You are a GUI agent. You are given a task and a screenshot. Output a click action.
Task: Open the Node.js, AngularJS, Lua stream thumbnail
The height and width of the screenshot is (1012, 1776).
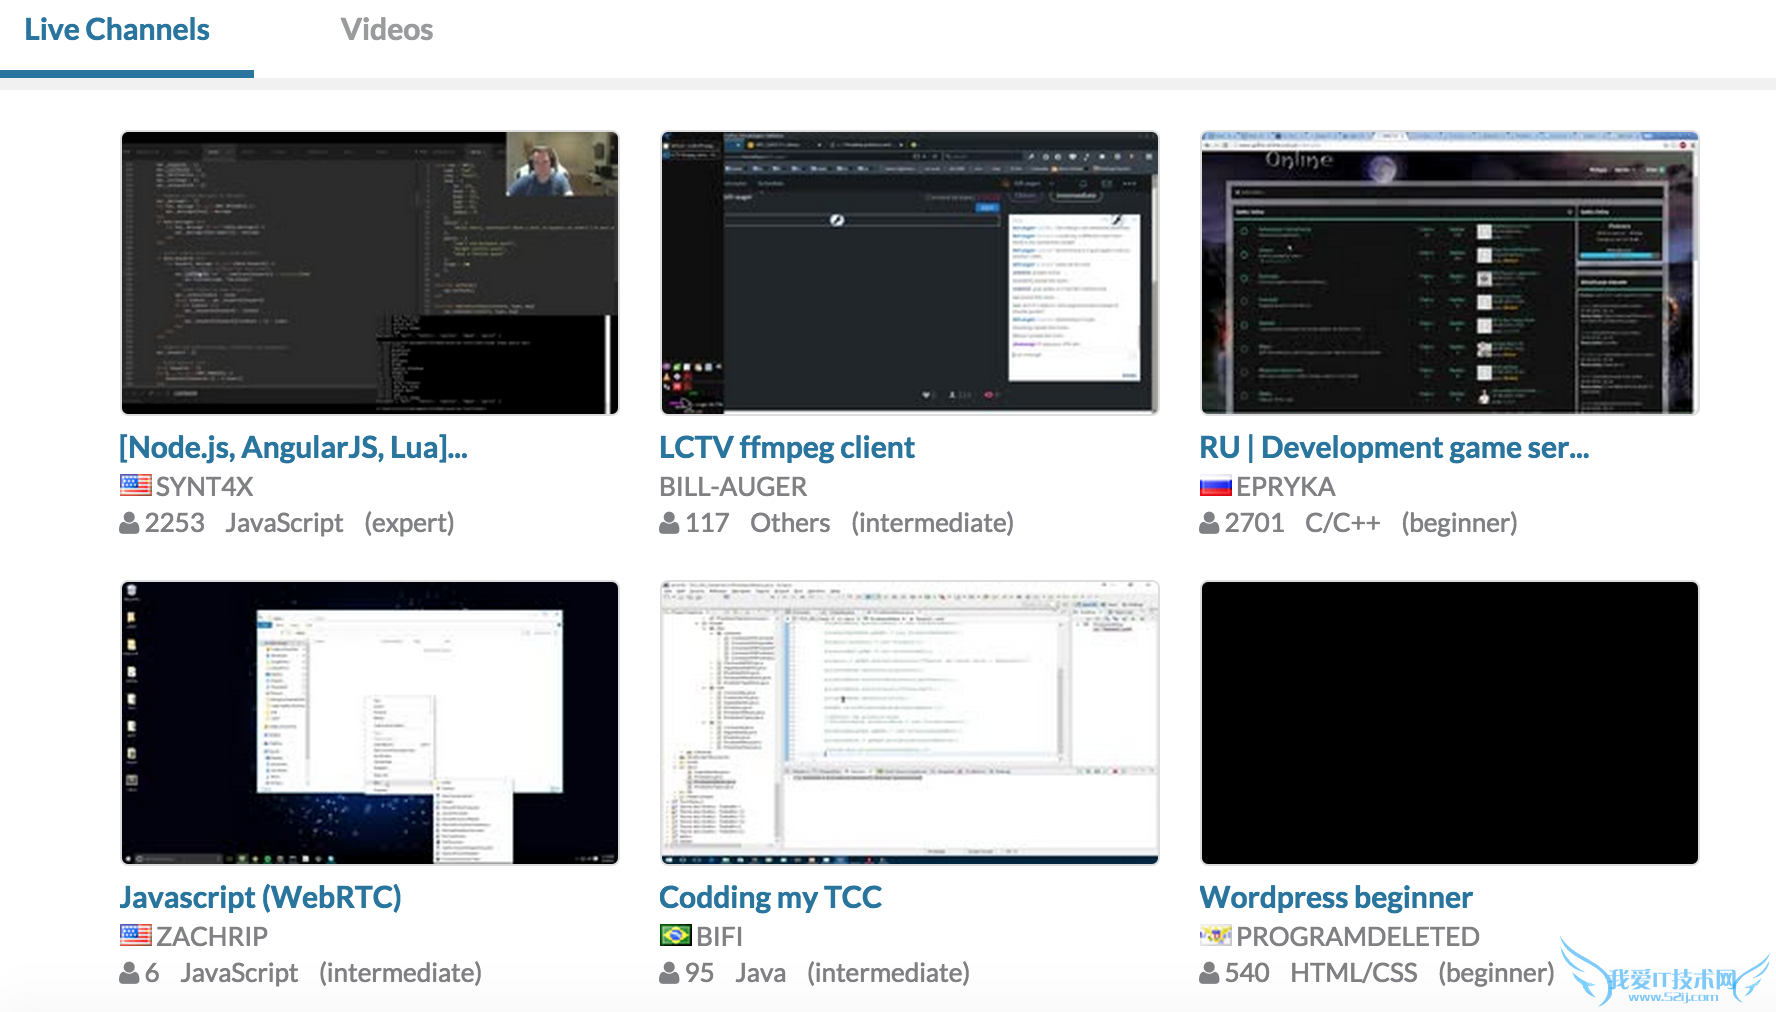pyautogui.click(x=370, y=273)
